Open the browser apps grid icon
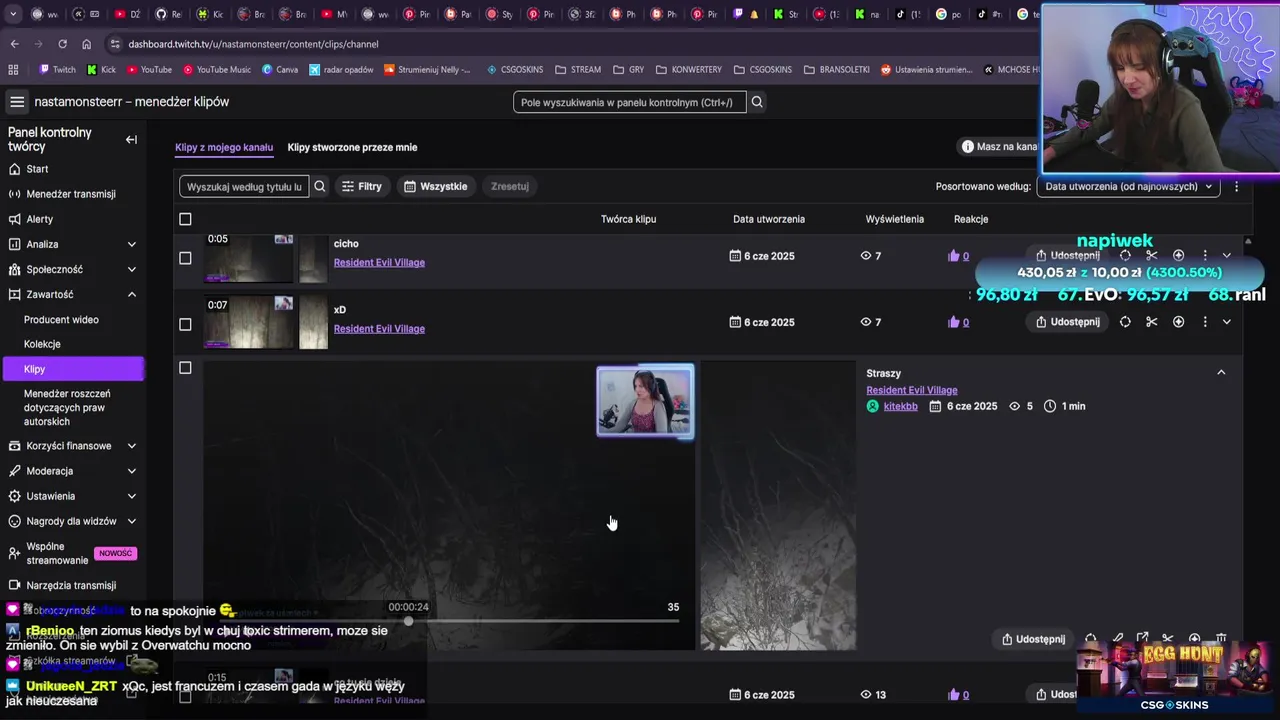The width and height of the screenshot is (1280, 720). (x=13, y=70)
